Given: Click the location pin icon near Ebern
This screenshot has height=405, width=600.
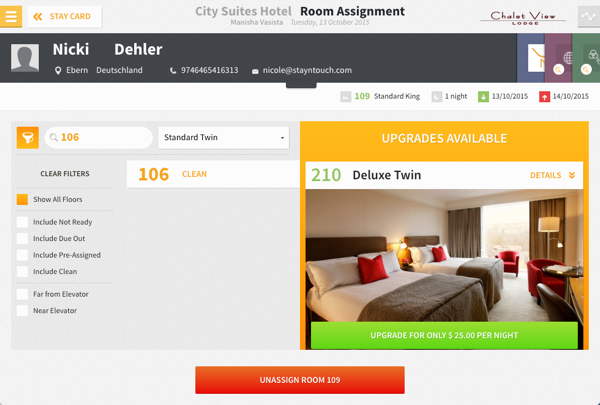Looking at the screenshot, I should tap(58, 70).
